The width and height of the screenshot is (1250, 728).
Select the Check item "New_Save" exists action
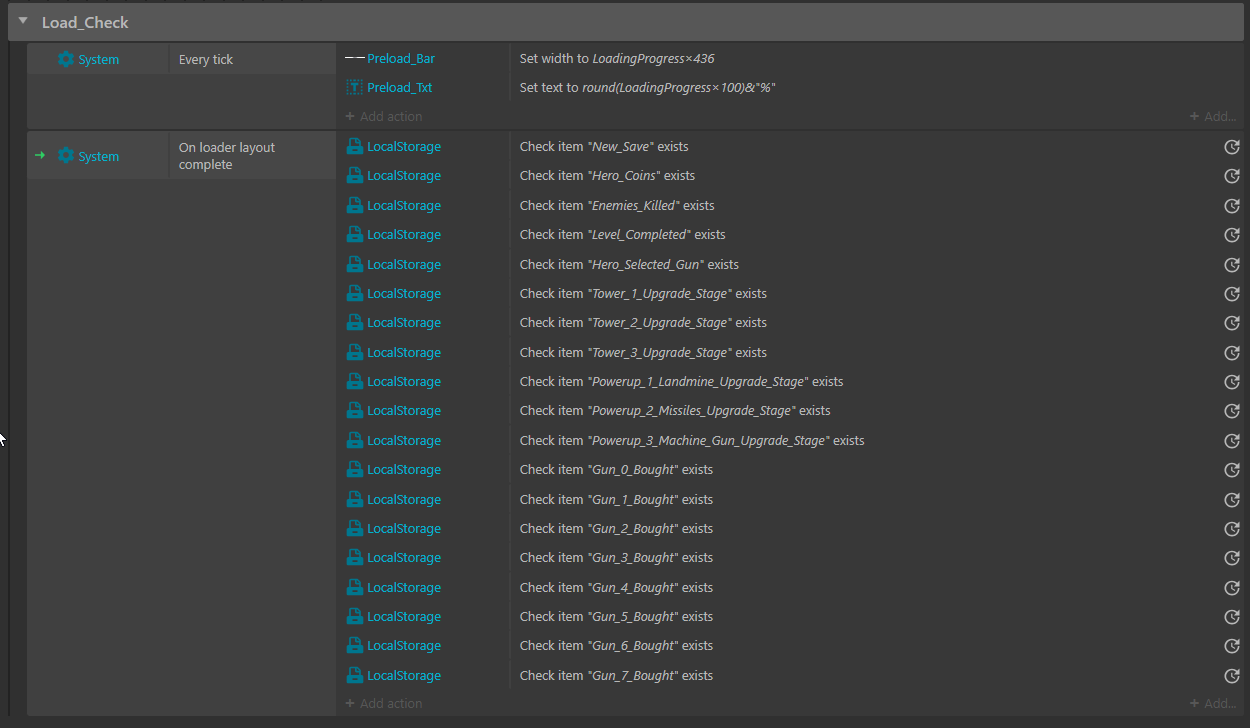click(604, 146)
